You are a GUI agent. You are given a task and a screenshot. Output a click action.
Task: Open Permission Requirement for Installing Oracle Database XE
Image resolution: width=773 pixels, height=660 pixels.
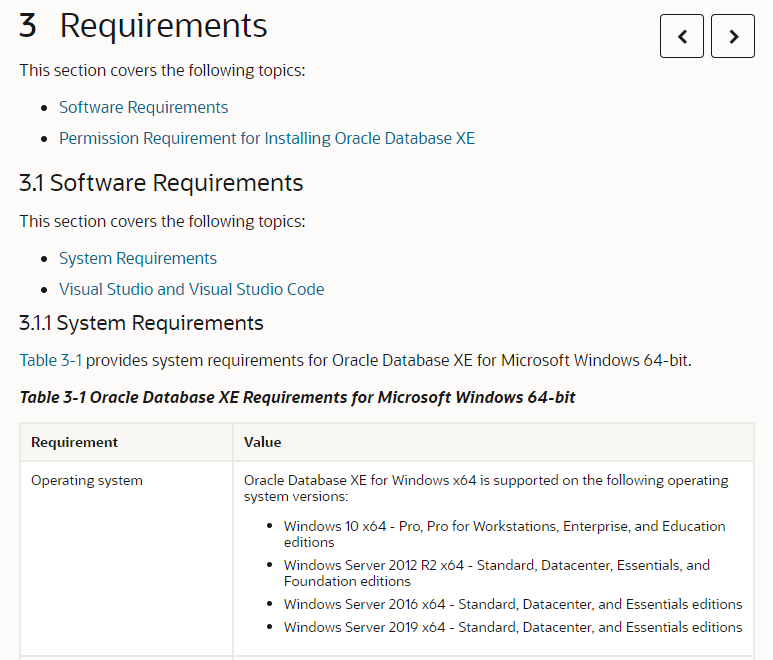(x=267, y=139)
